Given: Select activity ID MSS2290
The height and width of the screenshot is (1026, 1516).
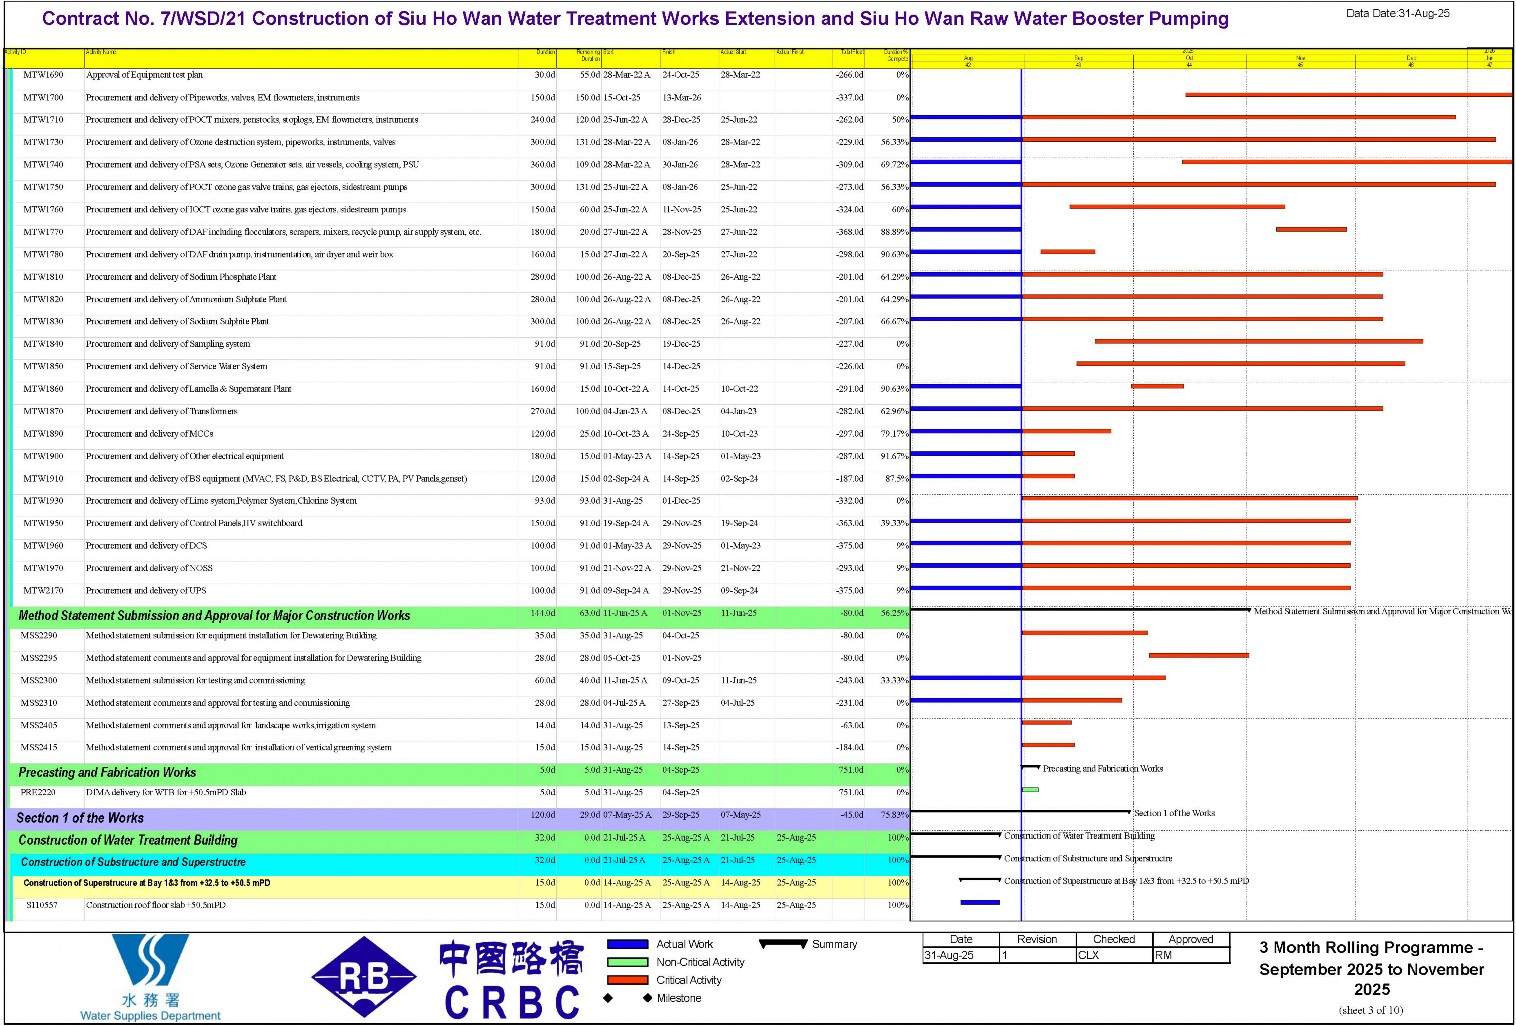Looking at the screenshot, I should (x=39, y=636).
